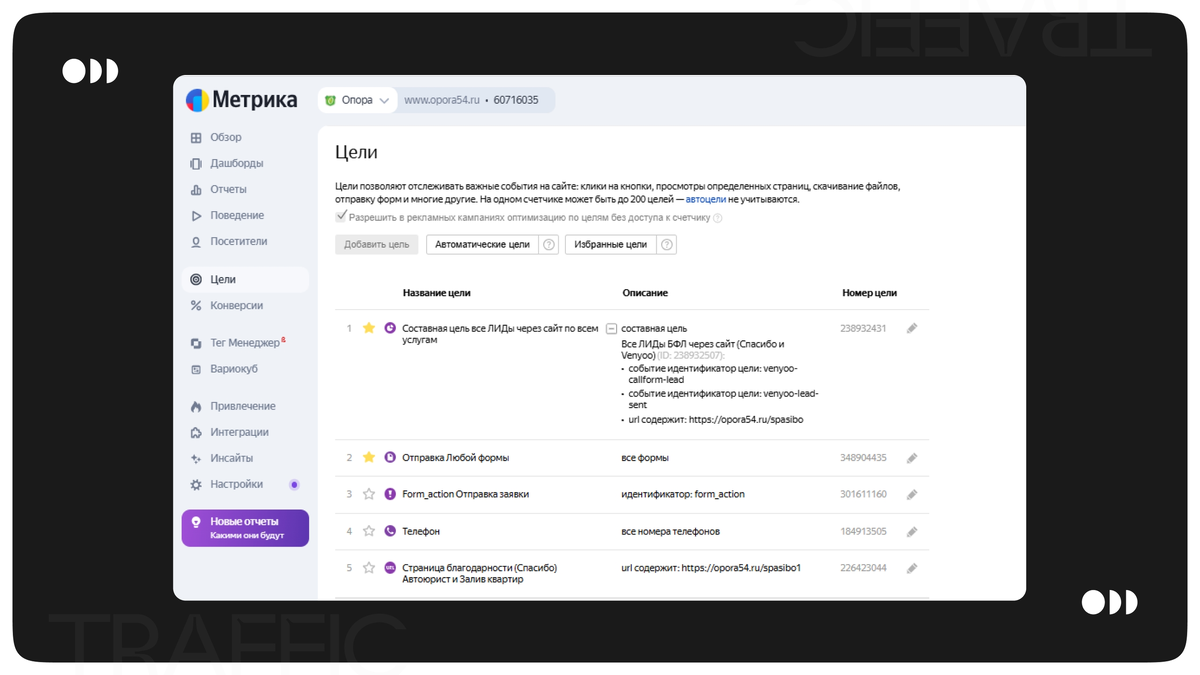Edit goal 184913505 with pencil icon

click(912, 531)
